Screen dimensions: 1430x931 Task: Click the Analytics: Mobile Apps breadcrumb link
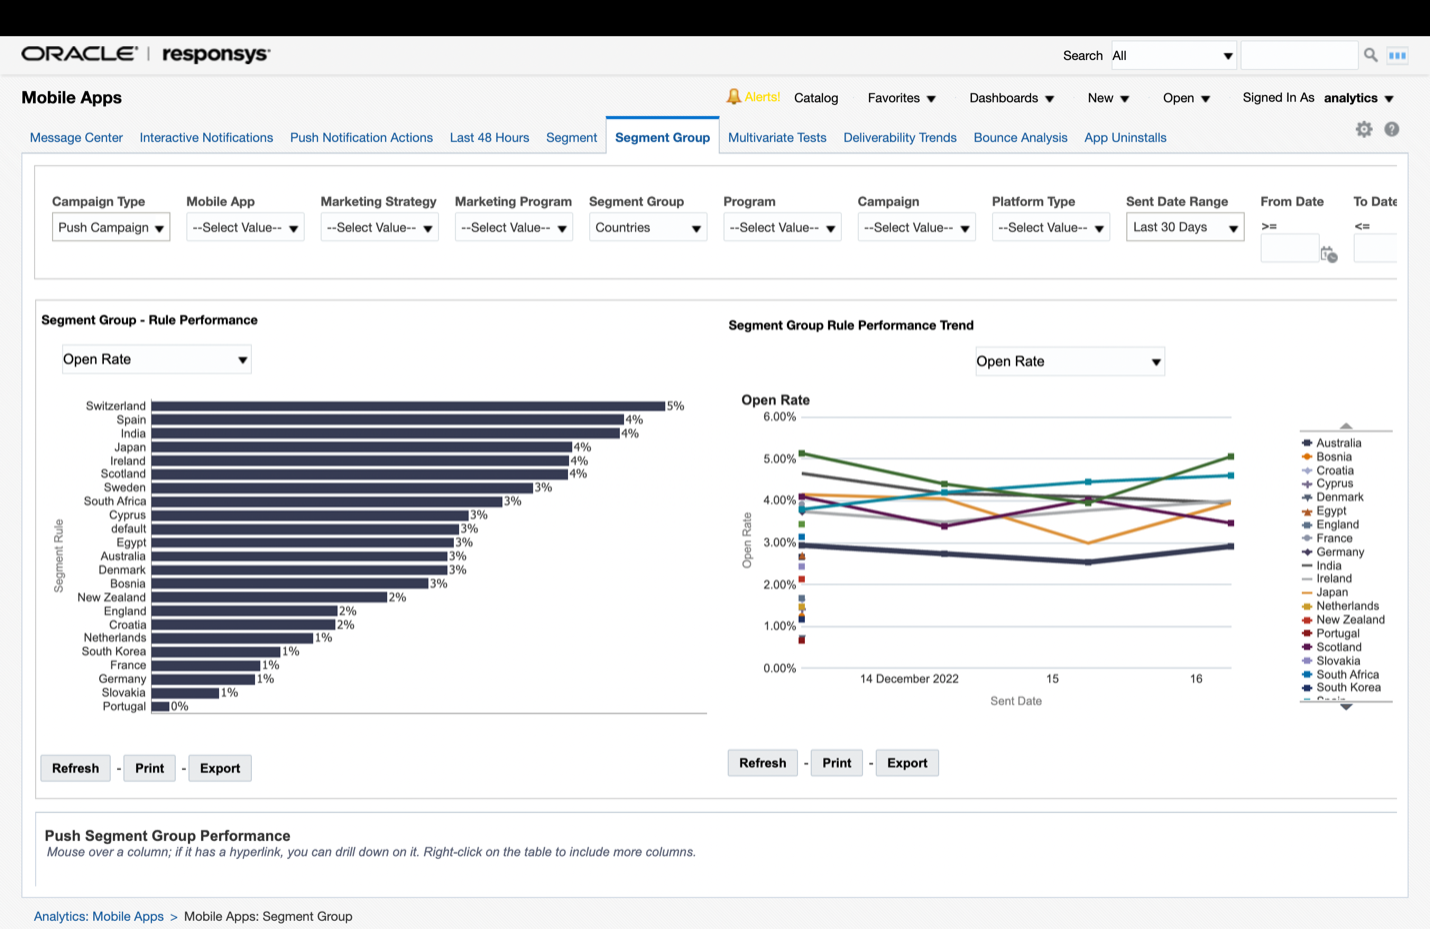pos(99,916)
